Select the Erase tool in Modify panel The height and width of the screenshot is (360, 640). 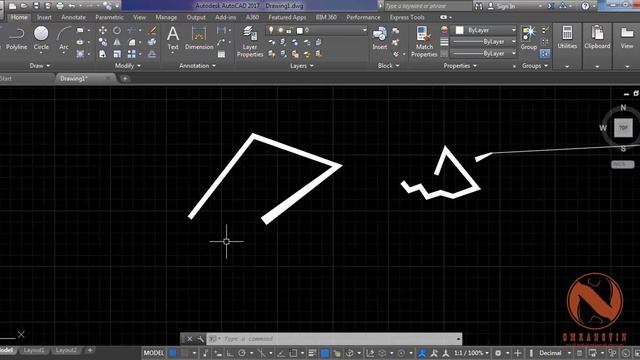[152, 30]
